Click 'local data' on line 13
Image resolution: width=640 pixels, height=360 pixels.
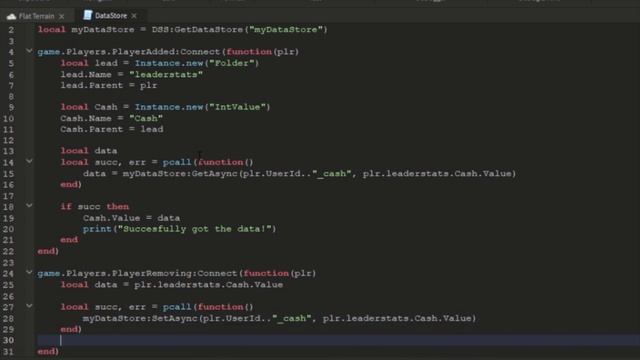click(89, 151)
